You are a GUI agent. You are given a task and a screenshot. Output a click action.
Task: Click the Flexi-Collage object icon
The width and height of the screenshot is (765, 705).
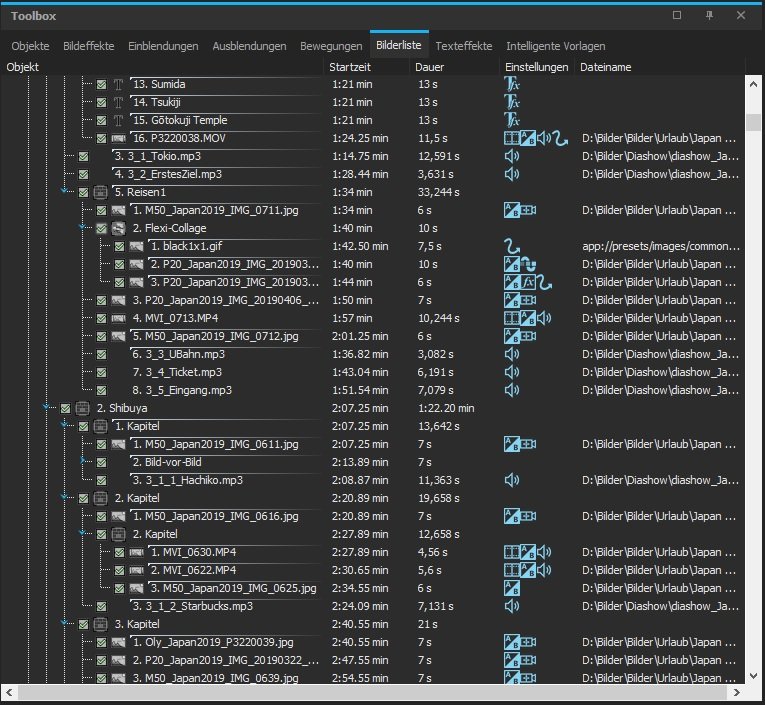pos(119,228)
